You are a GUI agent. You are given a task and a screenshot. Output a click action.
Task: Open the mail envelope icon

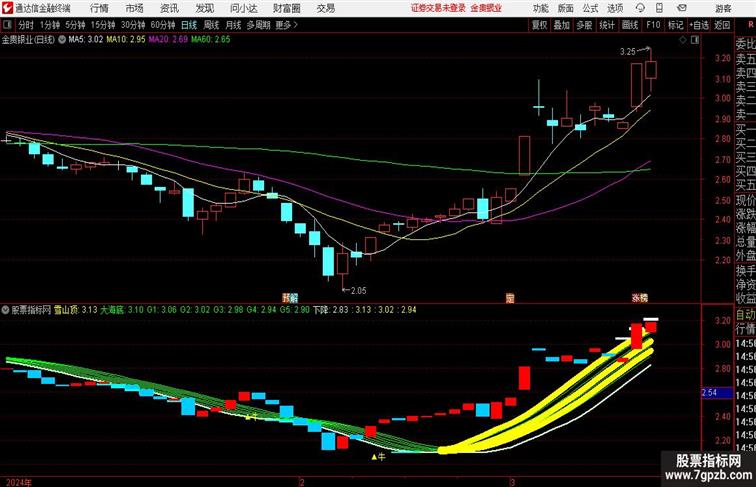tap(682, 8)
